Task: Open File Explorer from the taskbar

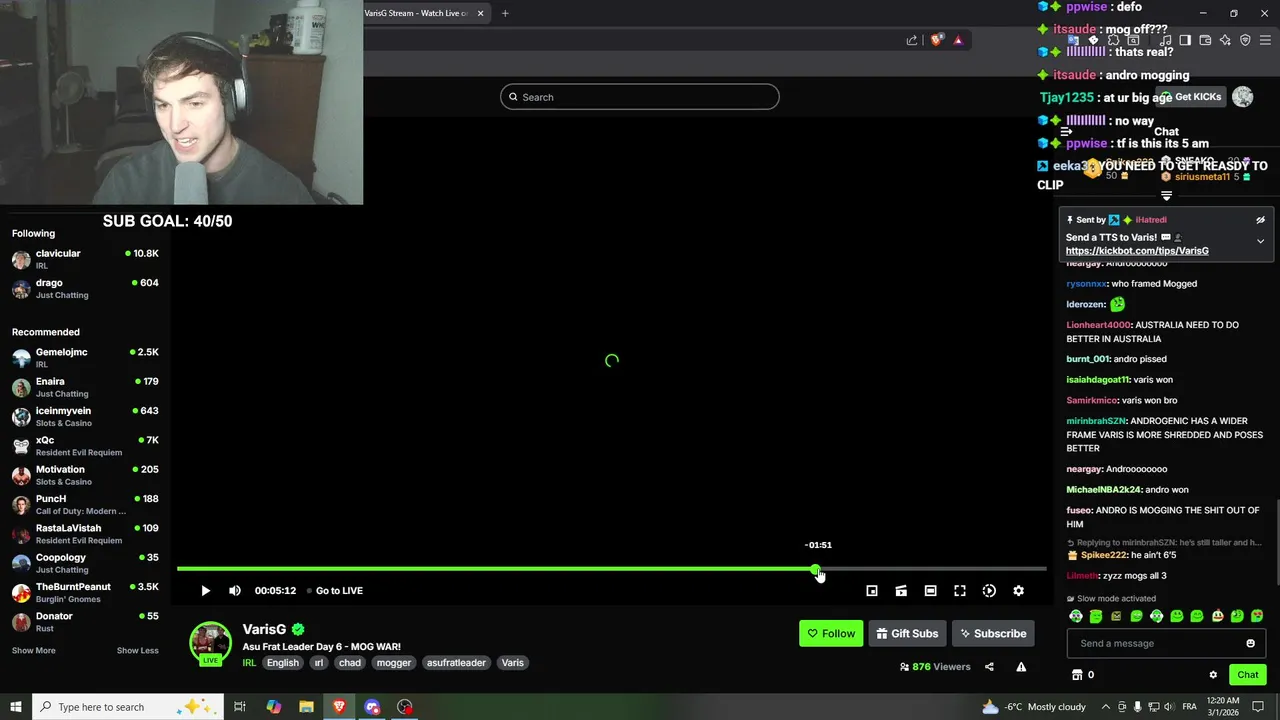Action: point(306,707)
